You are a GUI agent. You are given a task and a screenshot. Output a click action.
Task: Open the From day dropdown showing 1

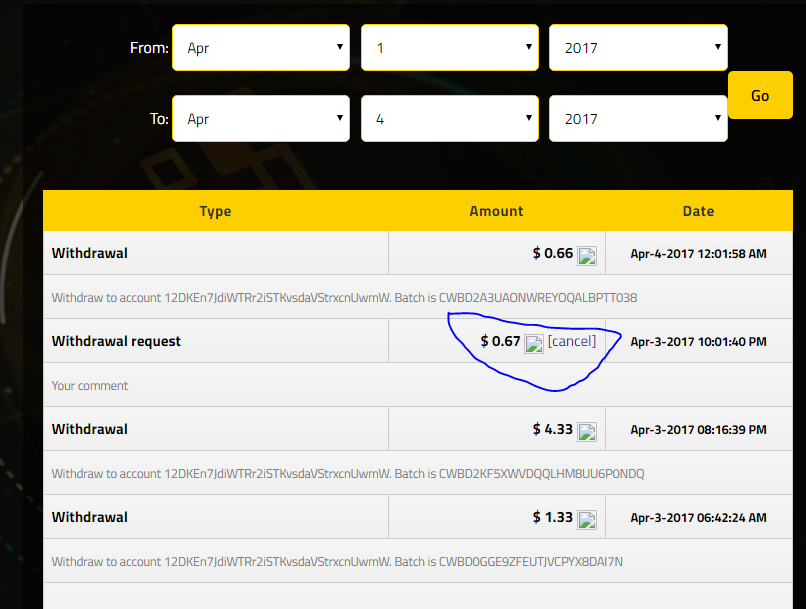[450, 48]
